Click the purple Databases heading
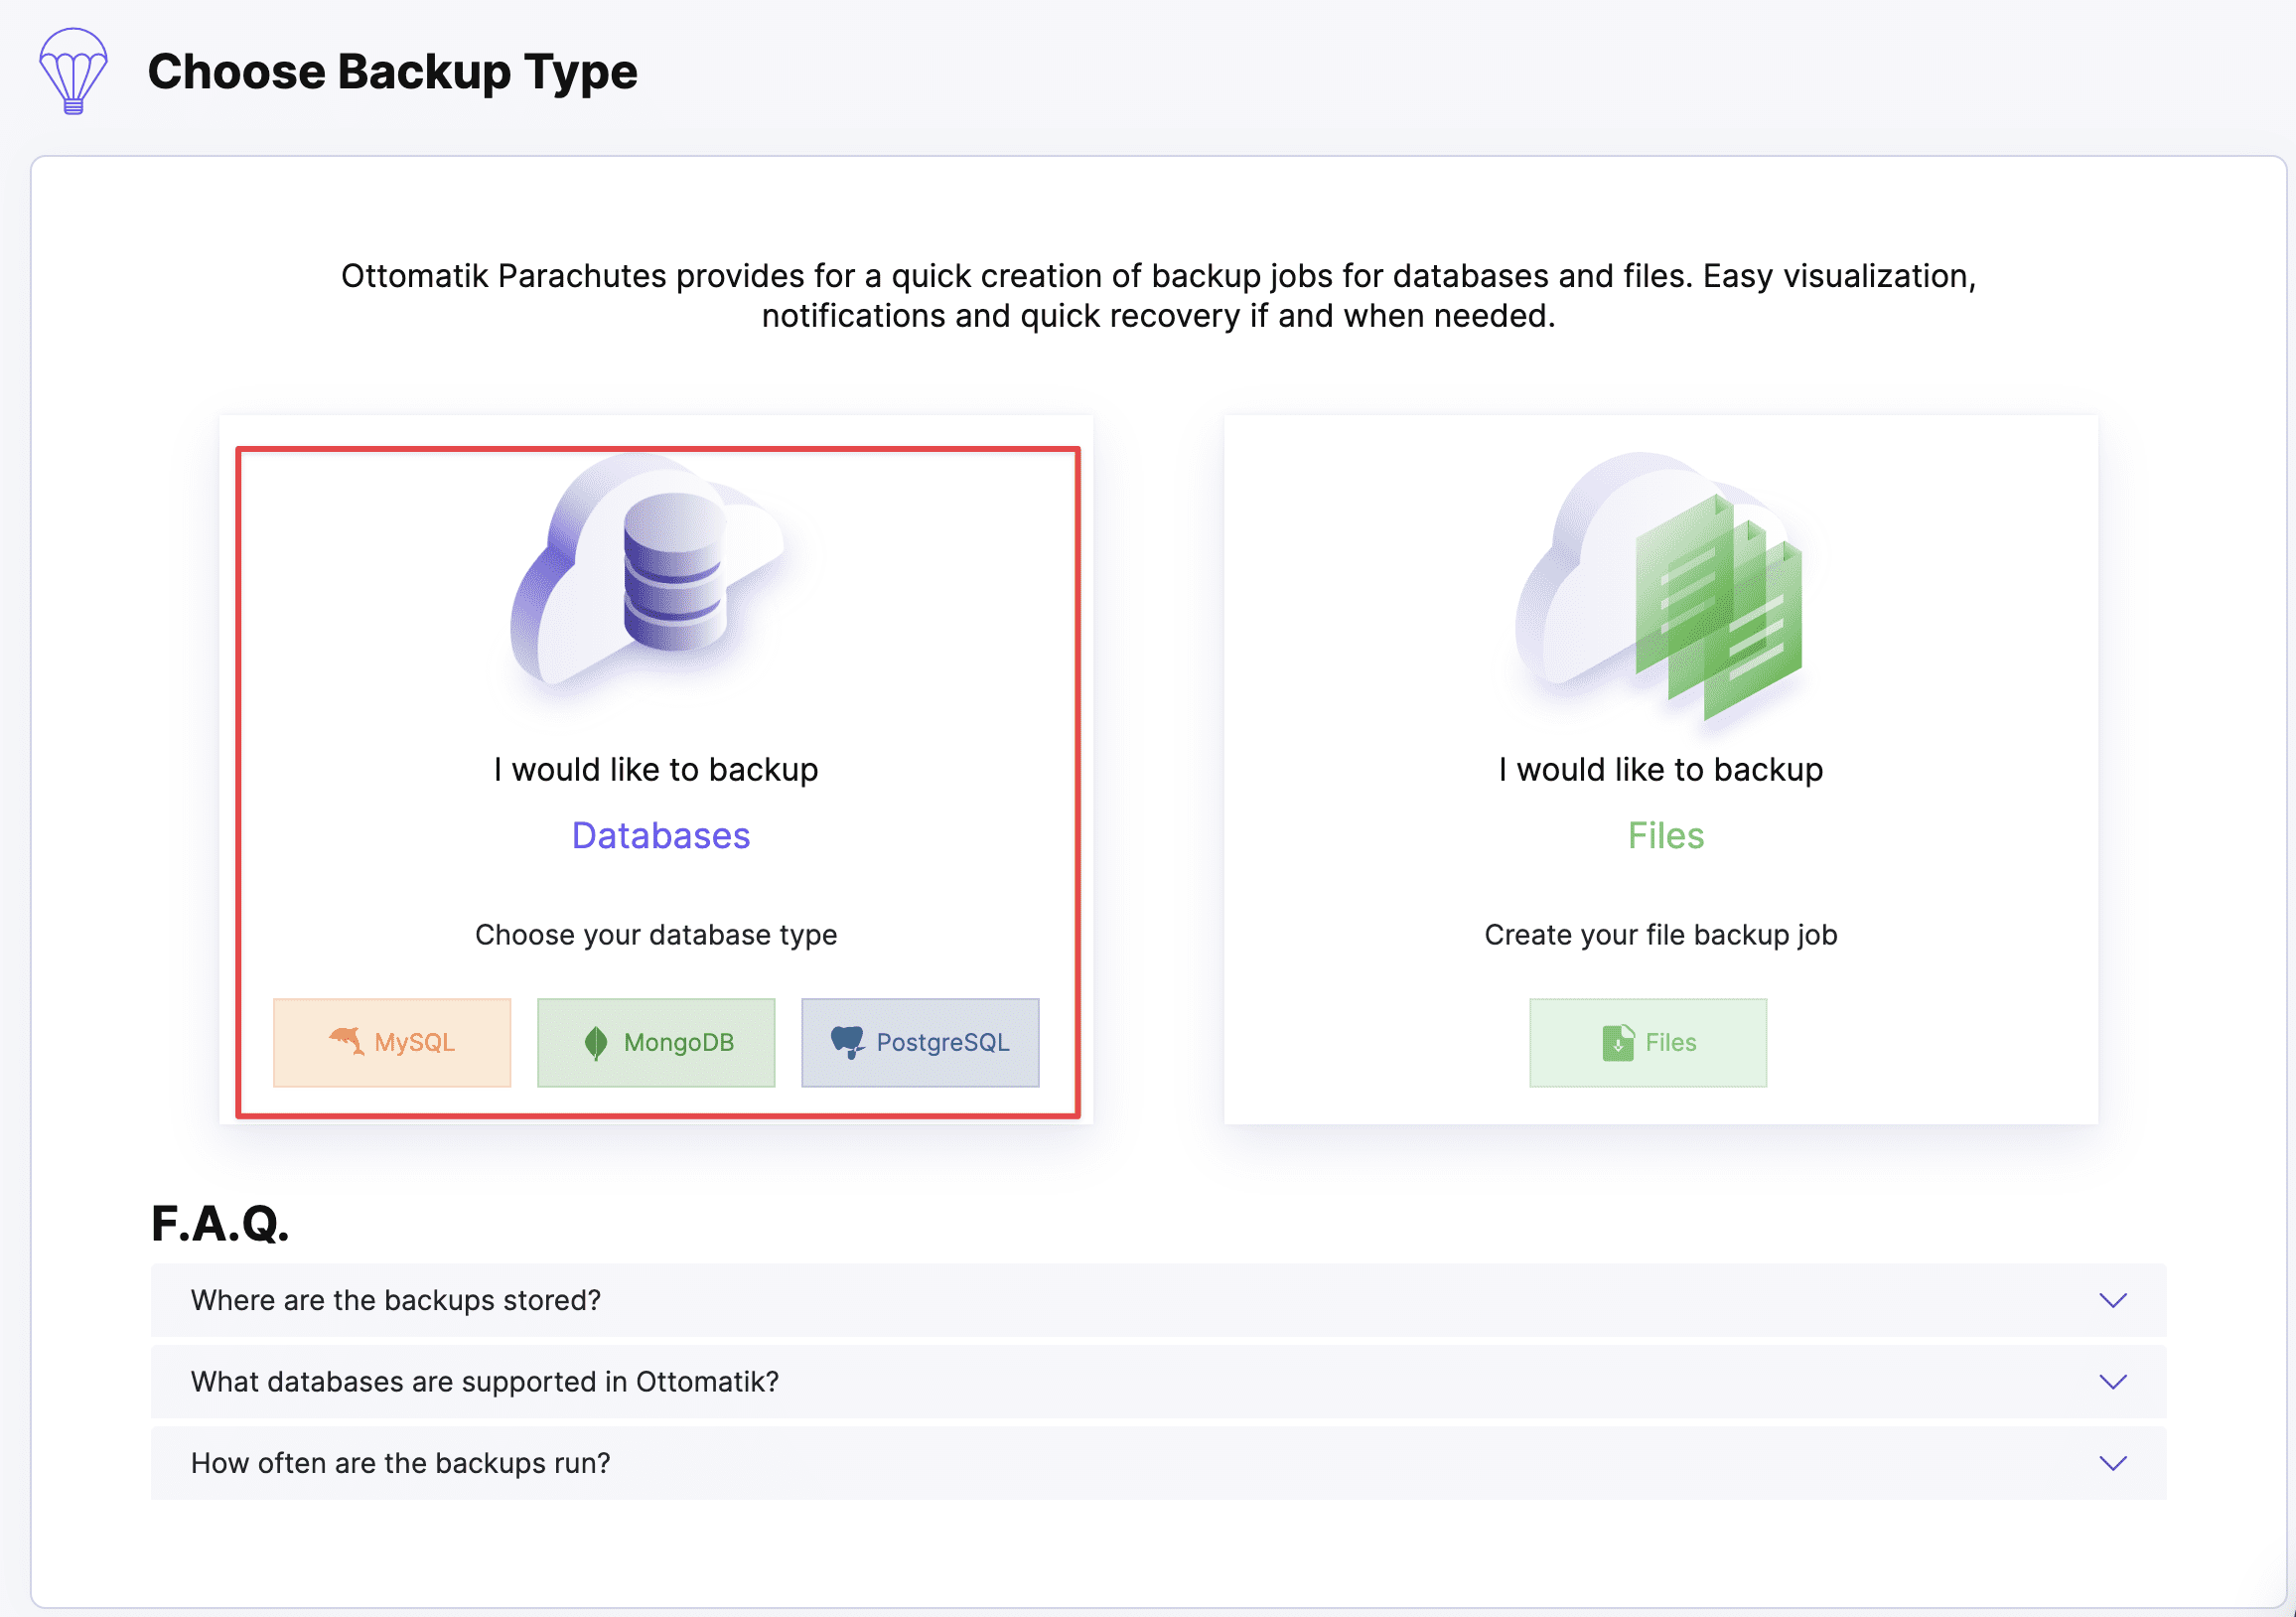Screen dimensions: 2296x1617 (x=660, y=835)
